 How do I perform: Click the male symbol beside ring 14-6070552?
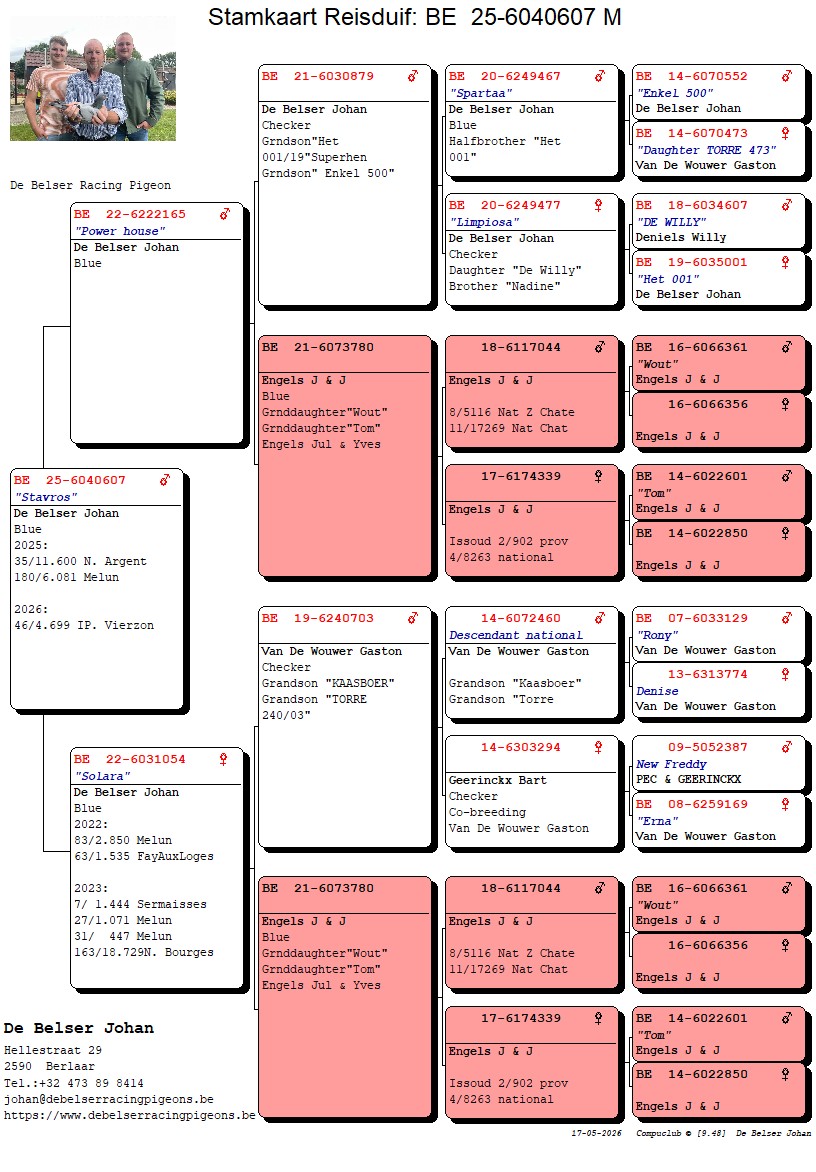tap(786, 76)
